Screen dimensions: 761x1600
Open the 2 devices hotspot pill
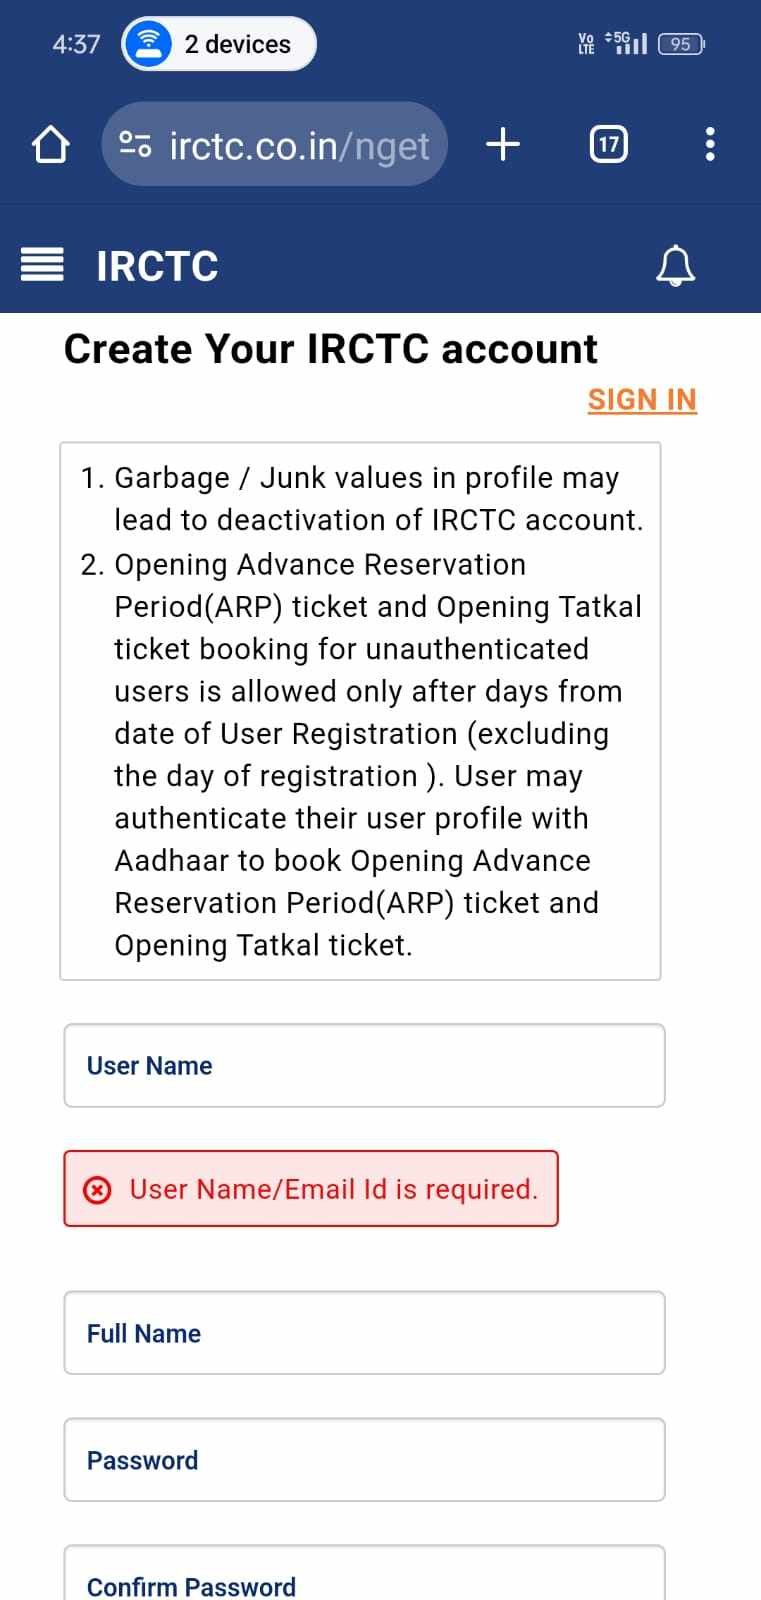[x=237, y=44]
